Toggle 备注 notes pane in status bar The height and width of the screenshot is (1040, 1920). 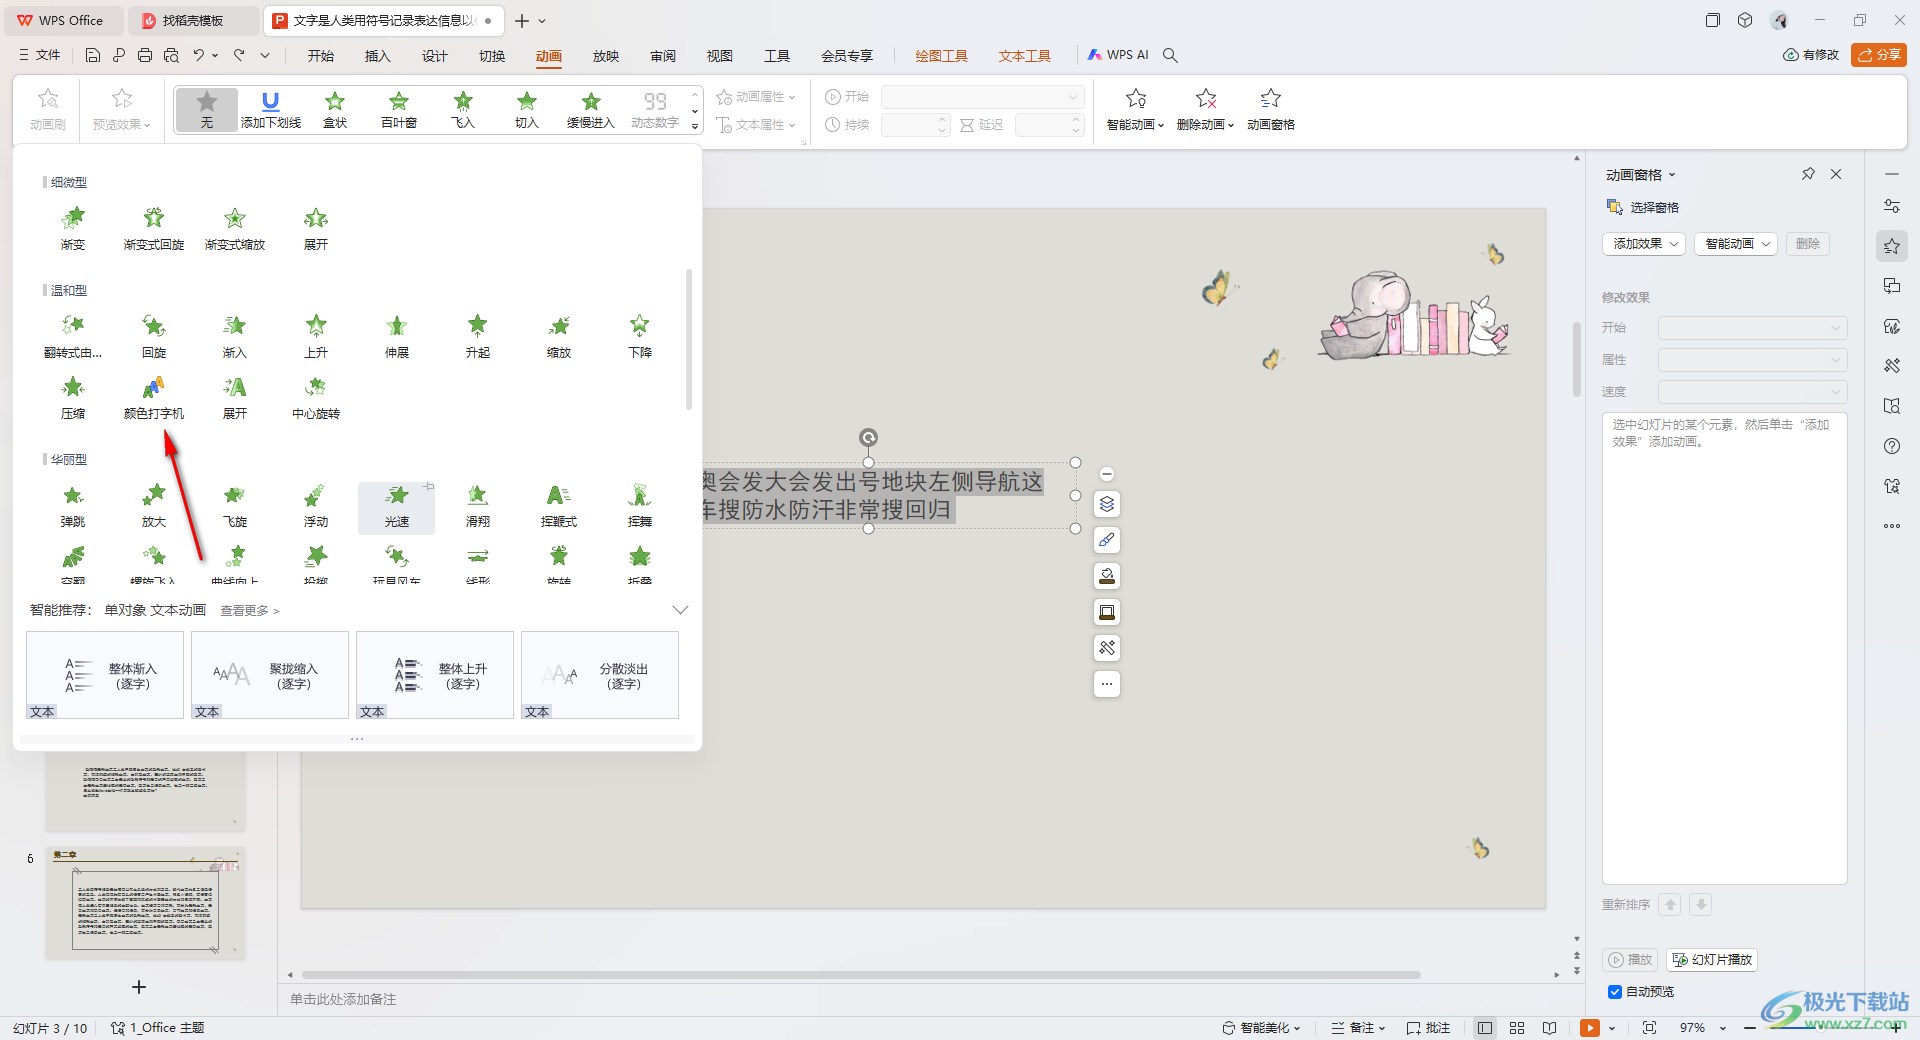(x=1359, y=1028)
